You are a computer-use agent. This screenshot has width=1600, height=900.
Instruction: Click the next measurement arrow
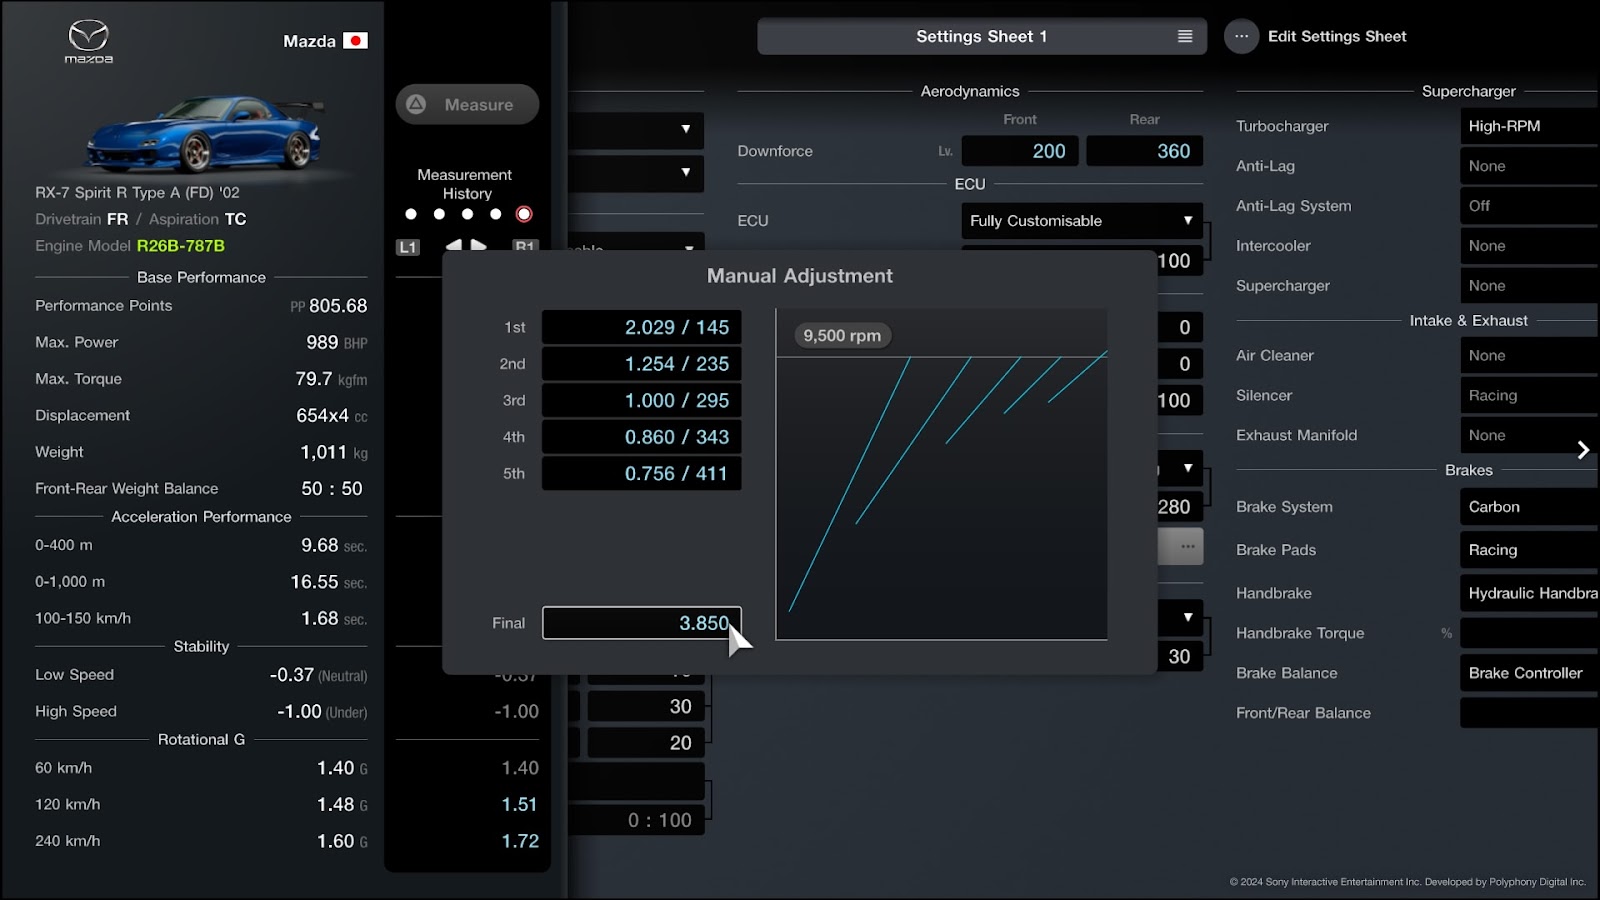tap(478, 244)
